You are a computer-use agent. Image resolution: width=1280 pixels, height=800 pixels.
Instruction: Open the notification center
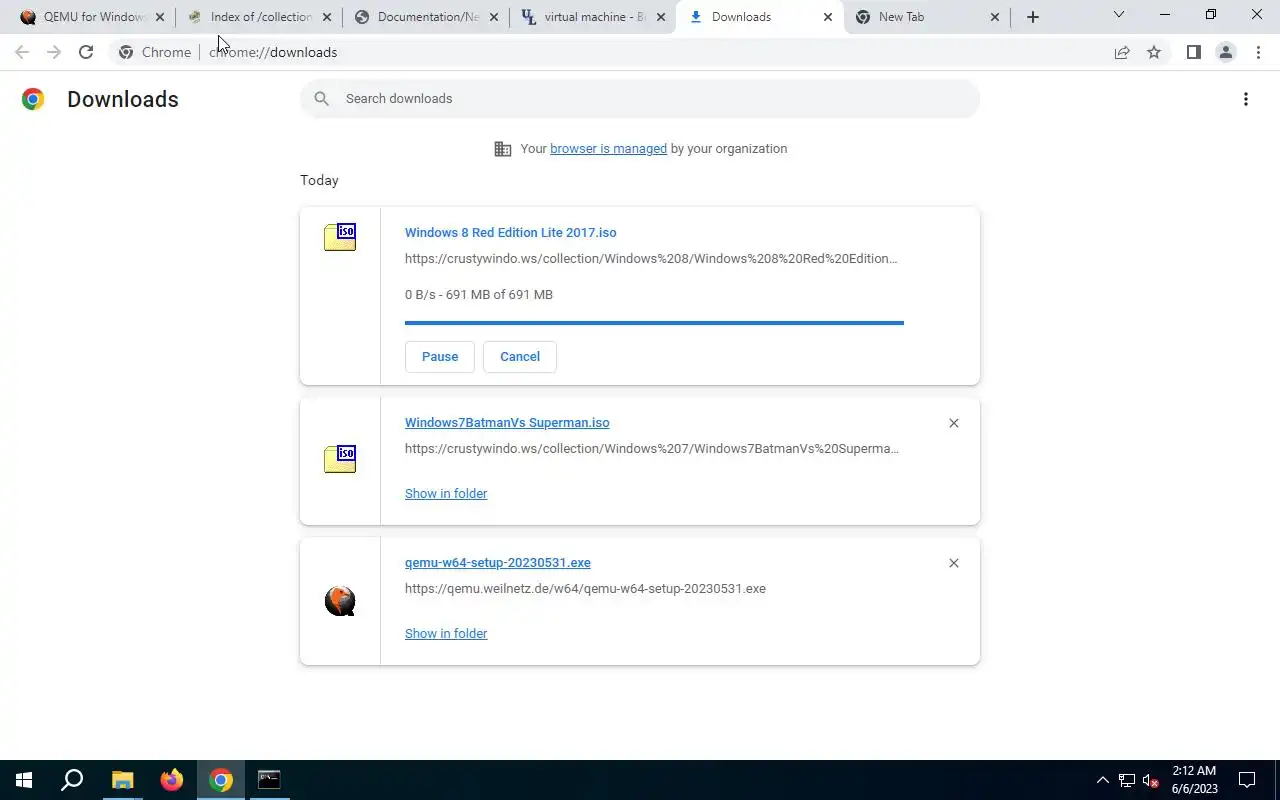[1247, 780]
